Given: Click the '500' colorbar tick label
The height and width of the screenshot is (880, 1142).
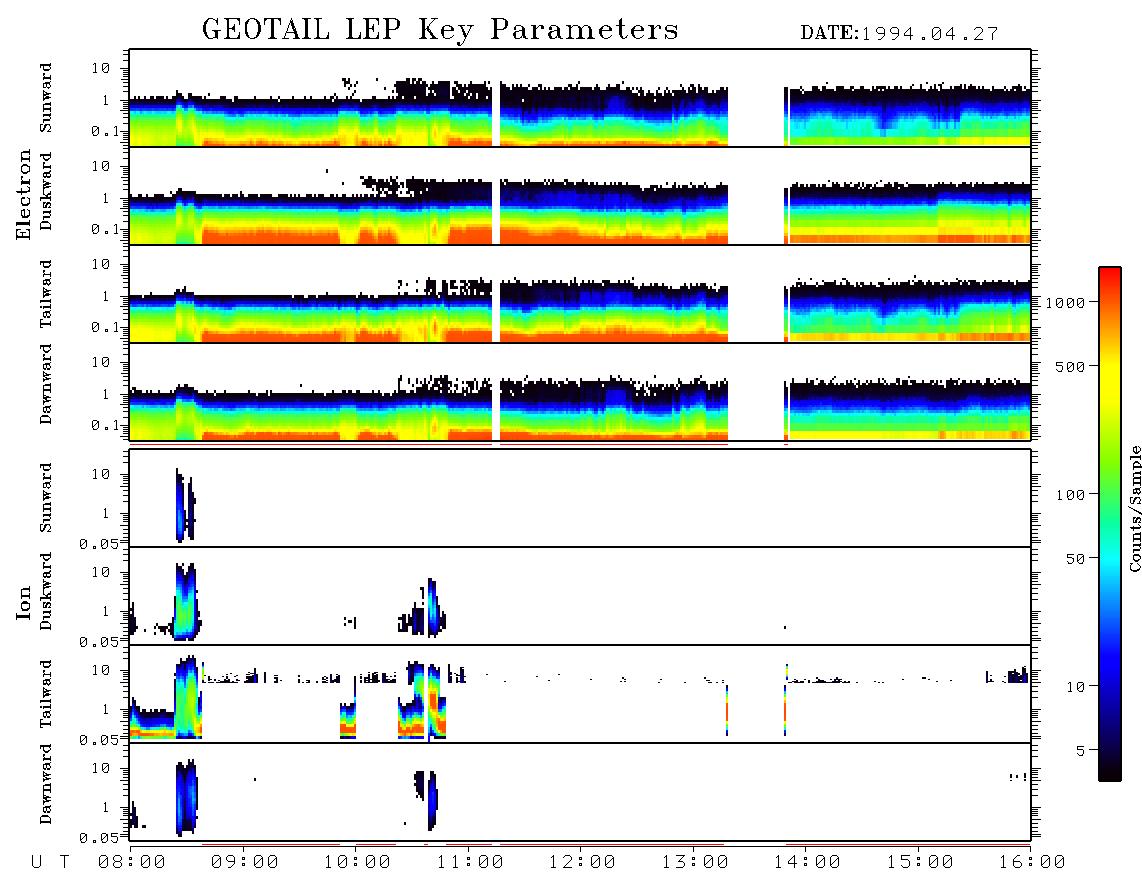Looking at the screenshot, I should click(1070, 366).
